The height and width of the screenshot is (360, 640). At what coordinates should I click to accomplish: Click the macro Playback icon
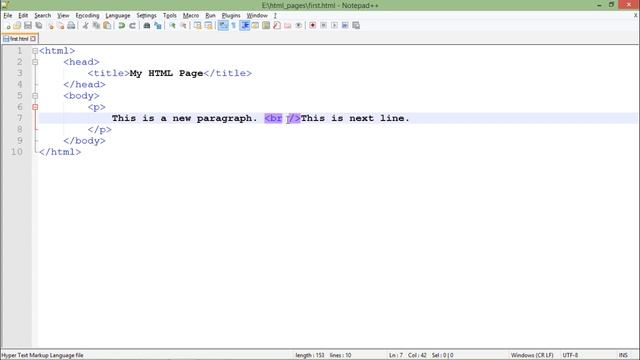coord(334,26)
